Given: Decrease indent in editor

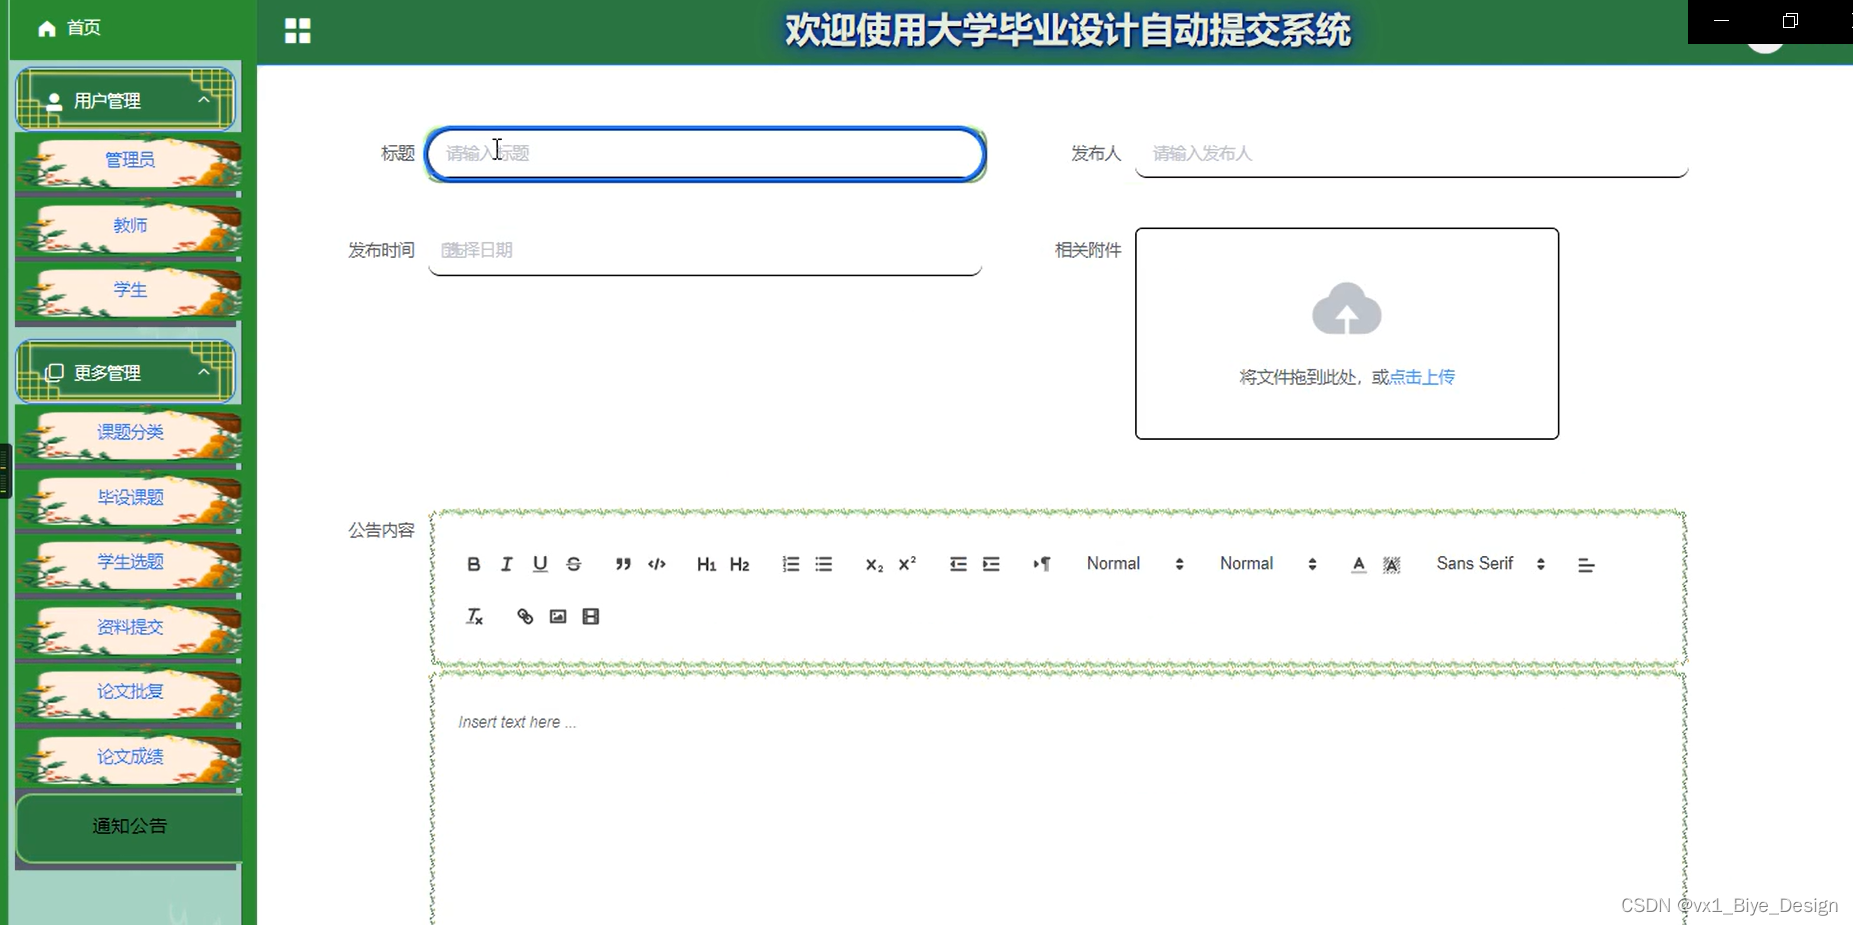Looking at the screenshot, I should [958, 564].
